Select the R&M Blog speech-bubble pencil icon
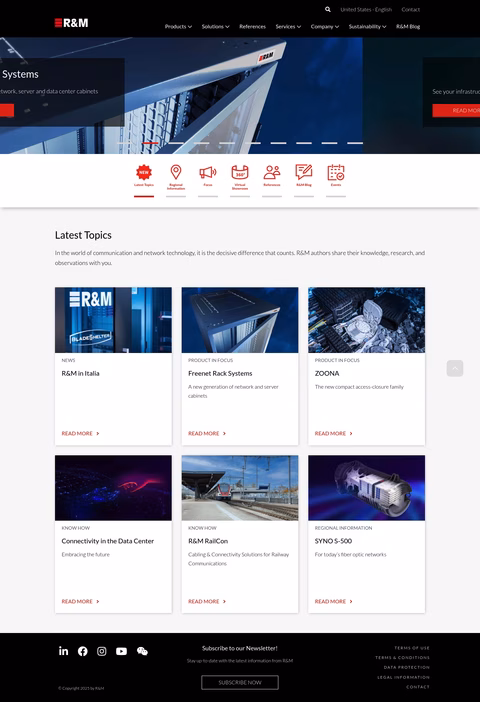The image size is (480, 702). pyautogui.click(x=304, y=172)
